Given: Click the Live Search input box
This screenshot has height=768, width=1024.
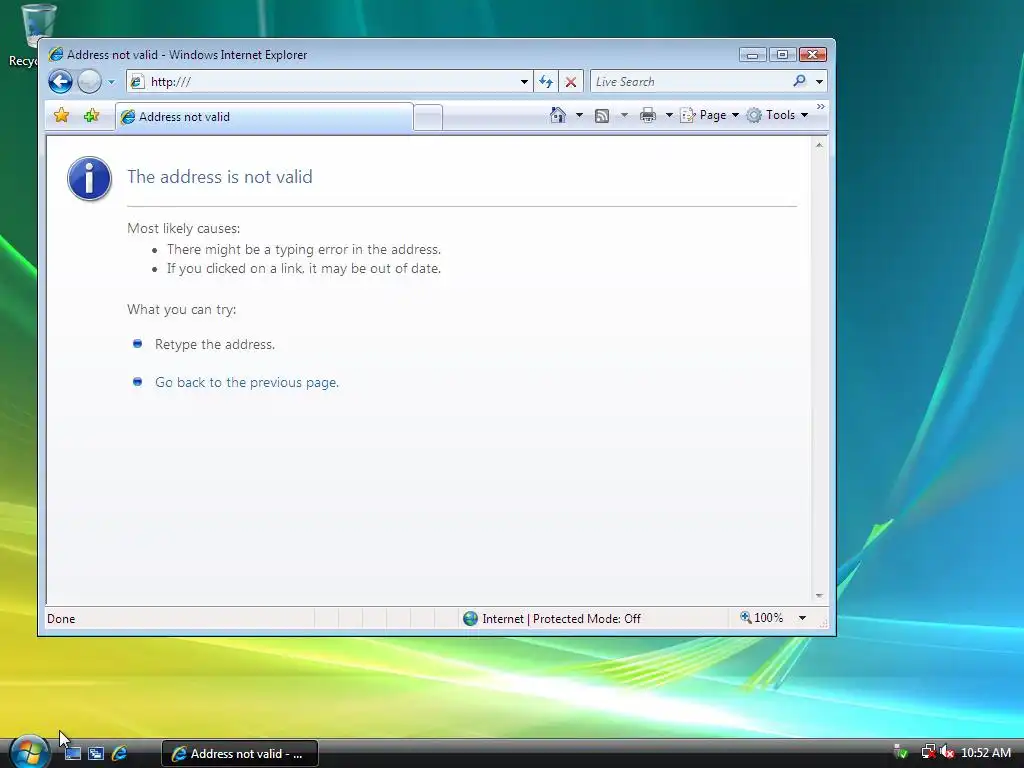Looking at the screenshot, I should click(690, 82).
